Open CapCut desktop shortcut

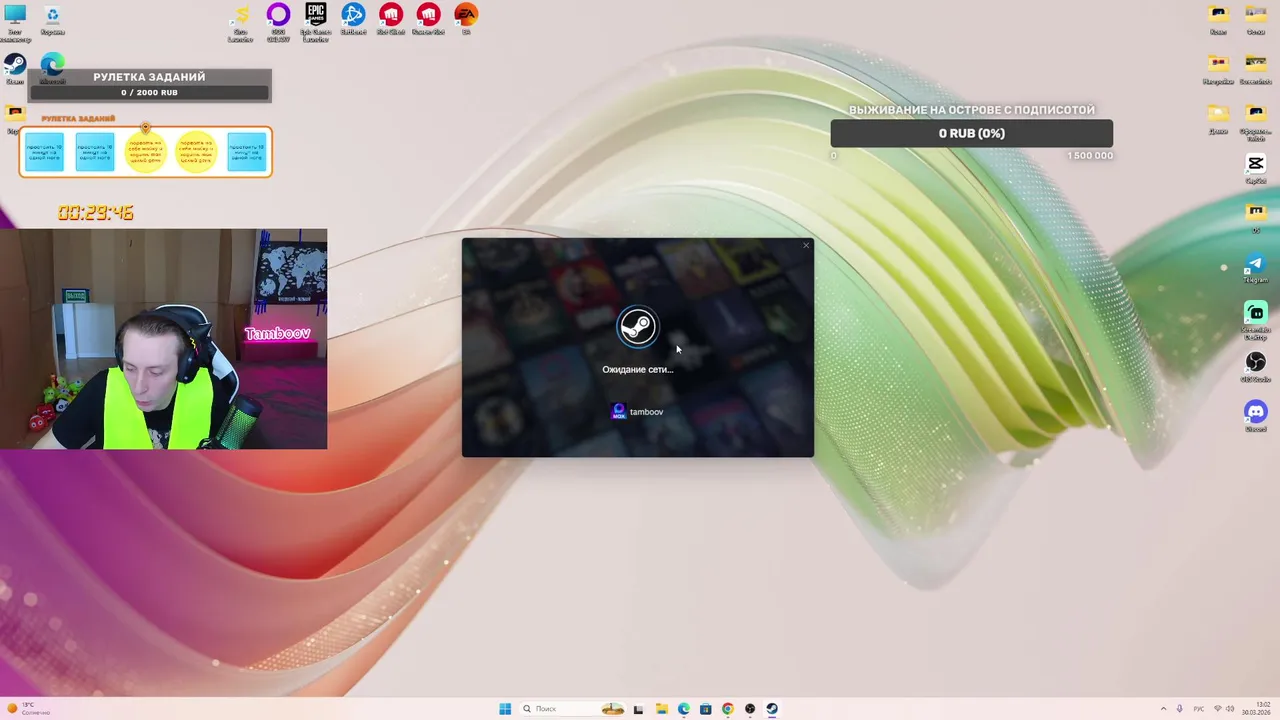tap(1256, 168)
